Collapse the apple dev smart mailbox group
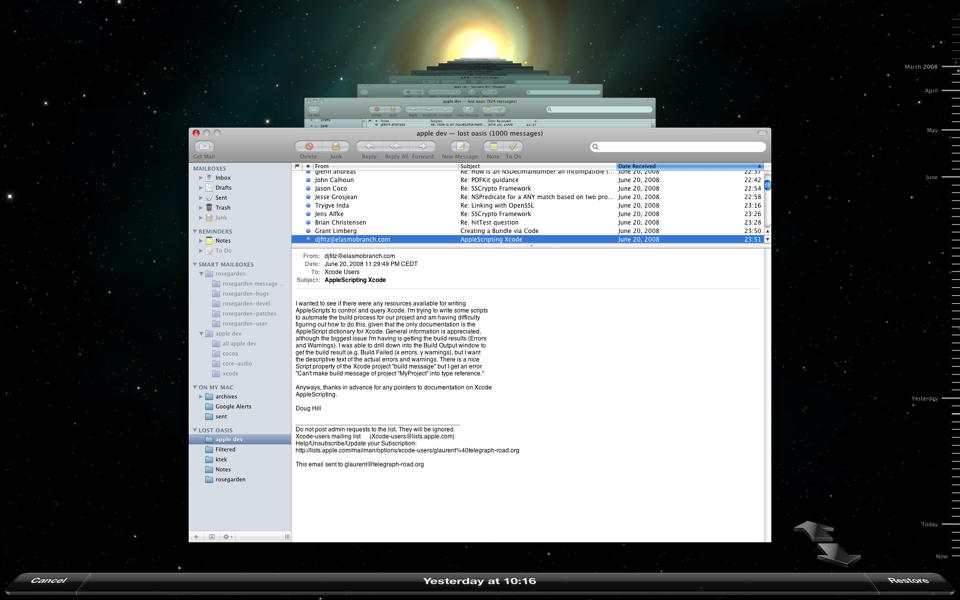 201,334
